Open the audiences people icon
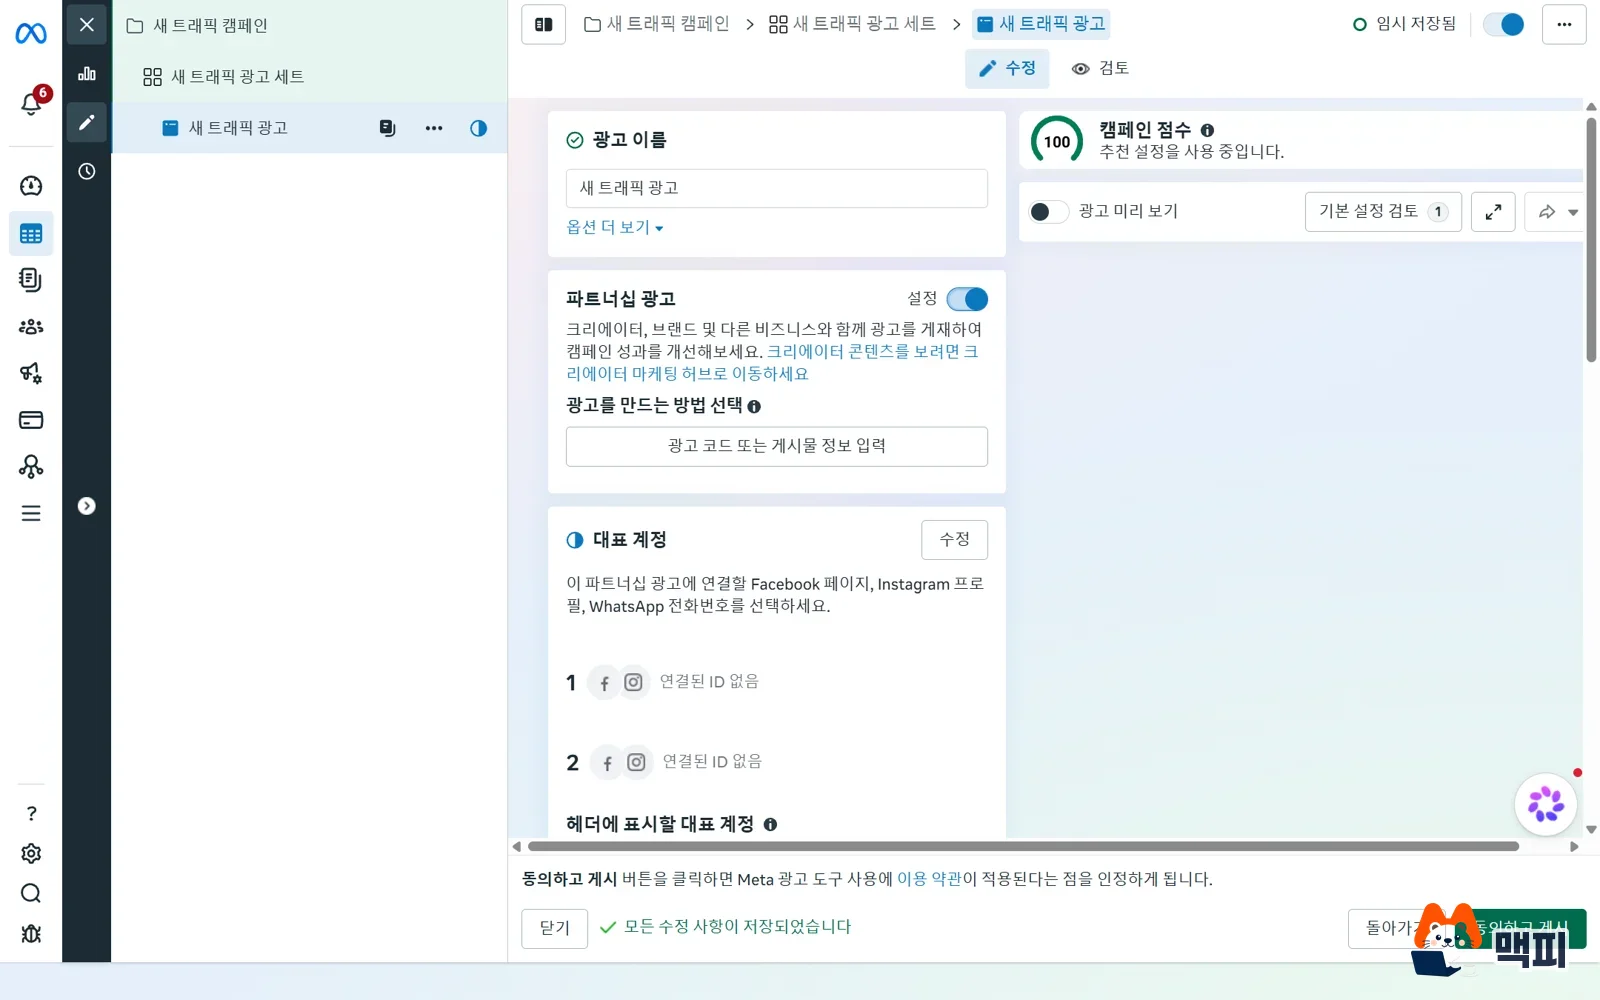1600x1000 pixels. pyautogui.click(x=31, y=326)
